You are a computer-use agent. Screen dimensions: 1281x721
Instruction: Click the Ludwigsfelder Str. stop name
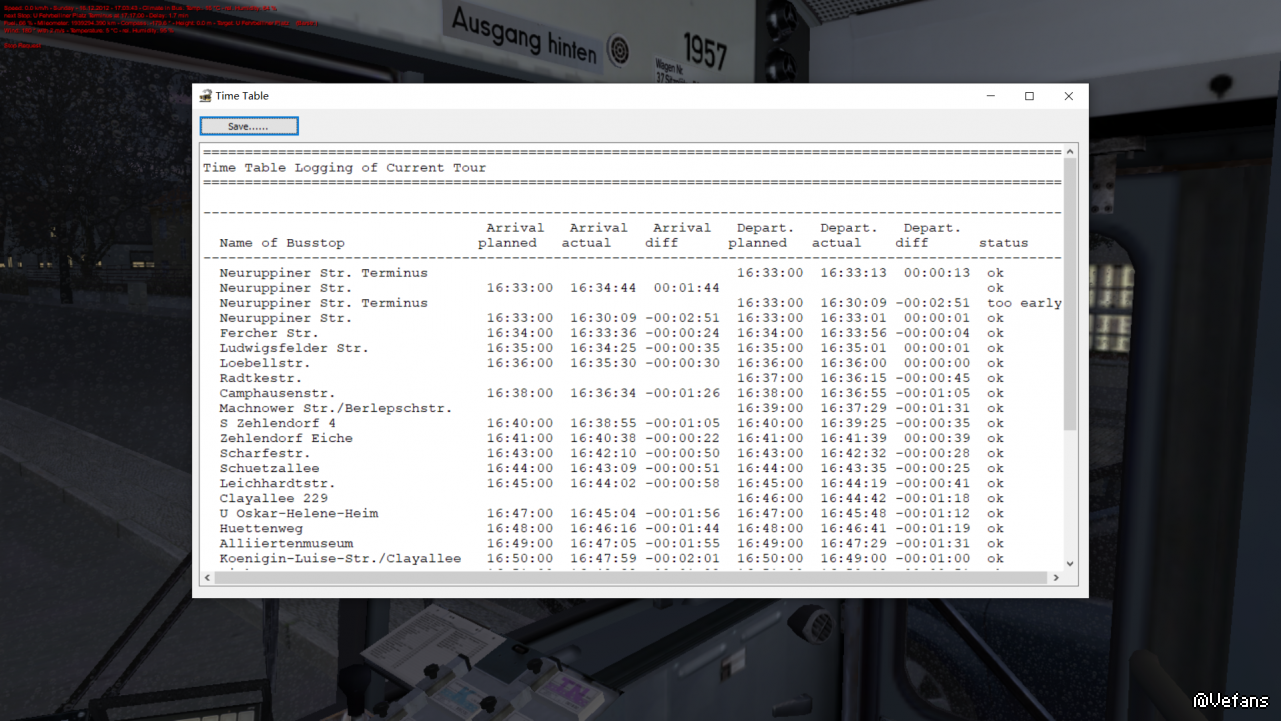pyautogui.click(x=294, y=348)
